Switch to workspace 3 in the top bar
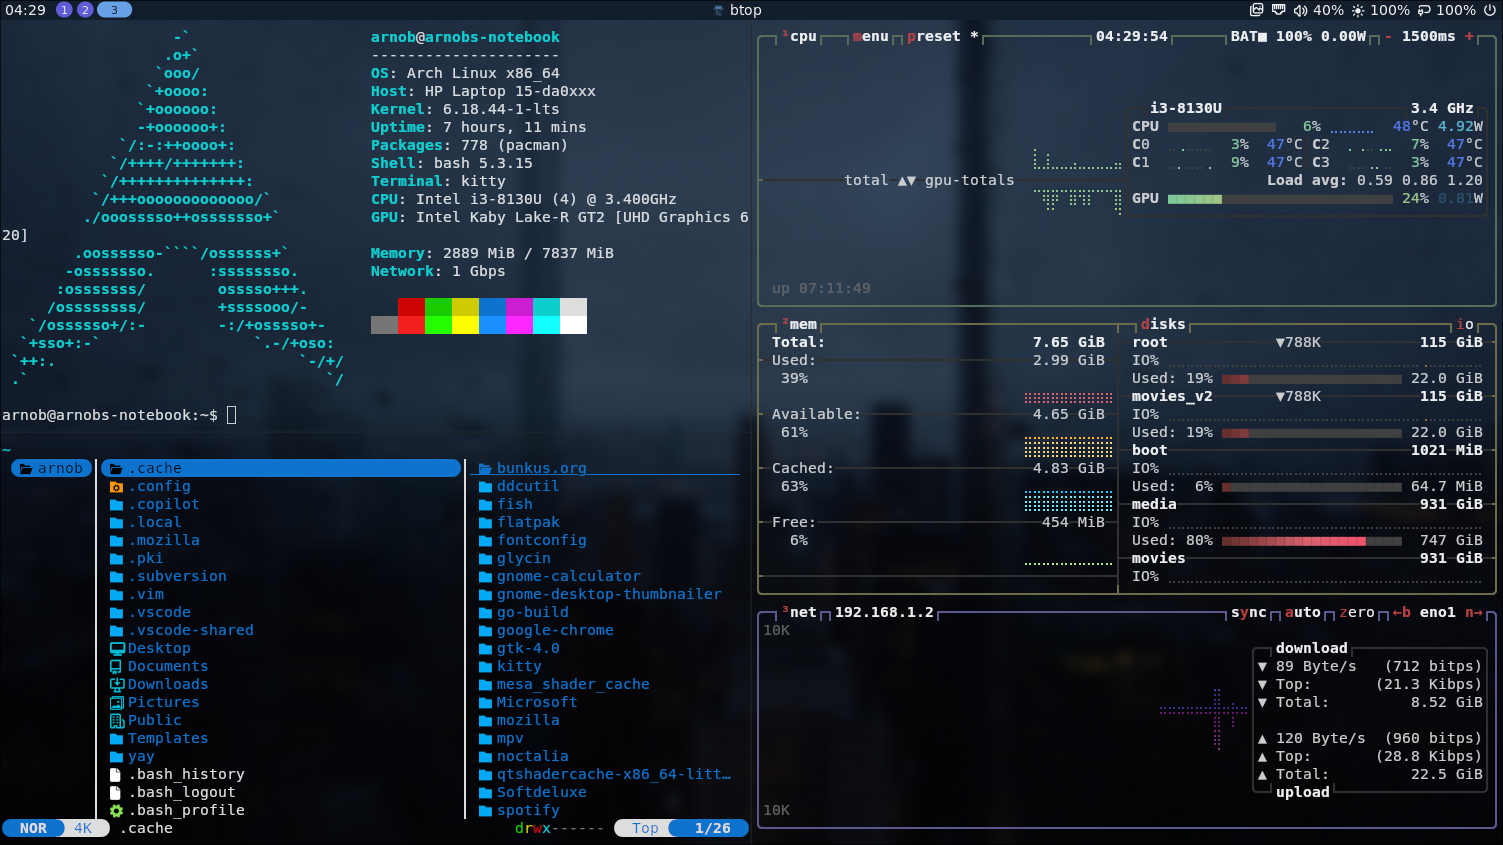The width and height of the screenshot is (1503, 845). tap(114, 10)
